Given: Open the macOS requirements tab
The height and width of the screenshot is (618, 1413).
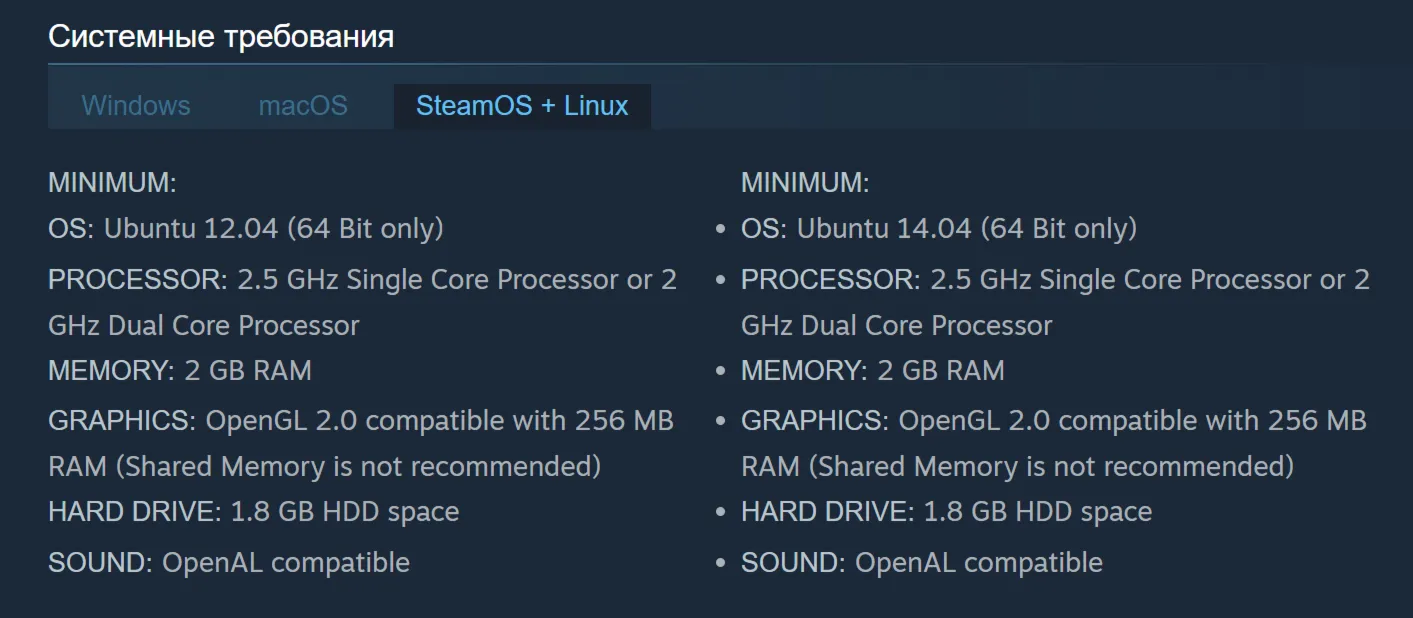Looking at the screenshot, I should pos(303,106).
